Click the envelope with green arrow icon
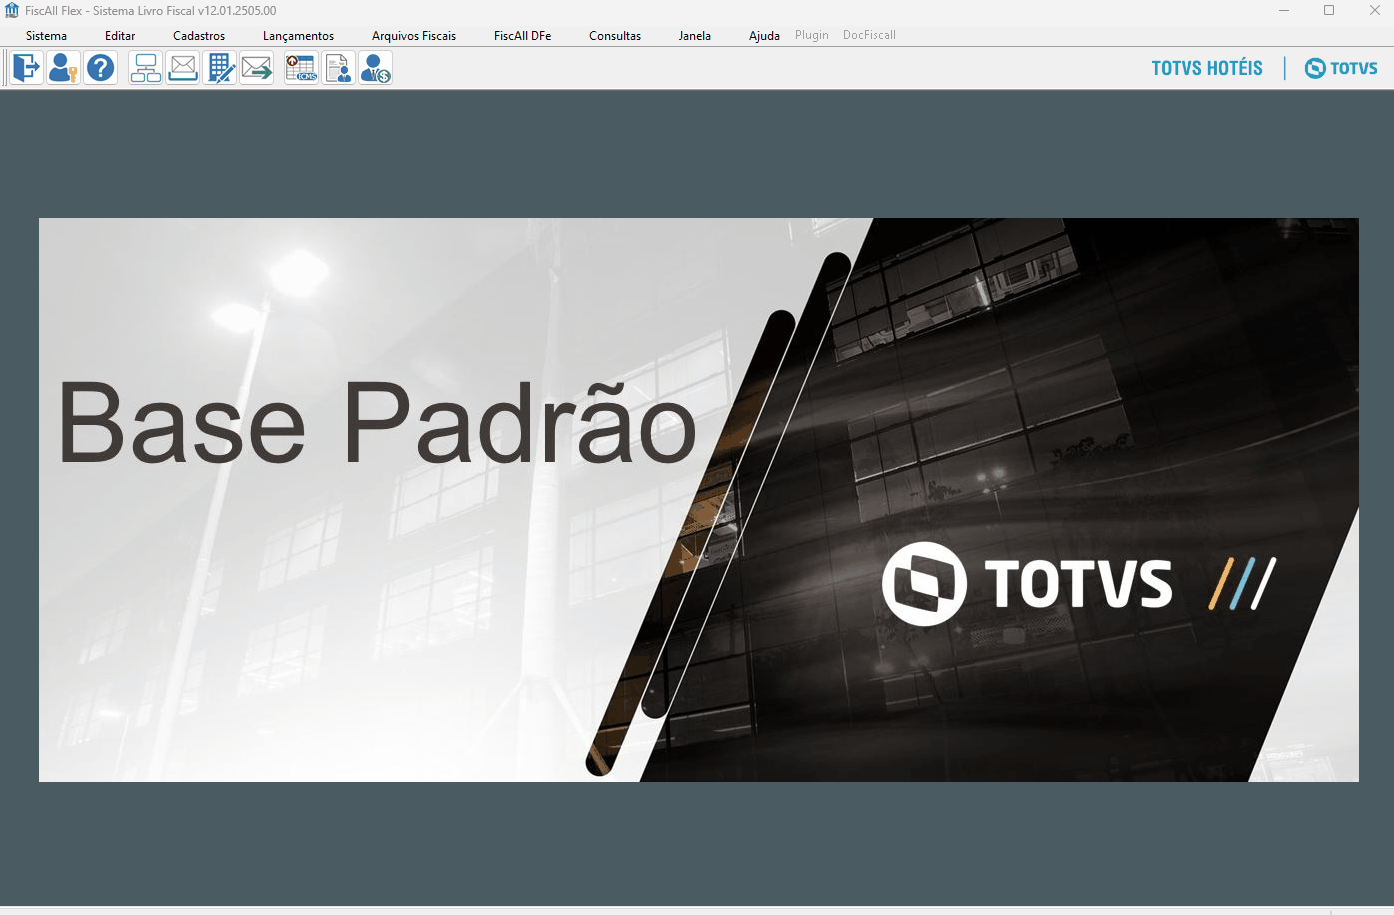This screenshot has height=915, width=1394. coord(257,68)
